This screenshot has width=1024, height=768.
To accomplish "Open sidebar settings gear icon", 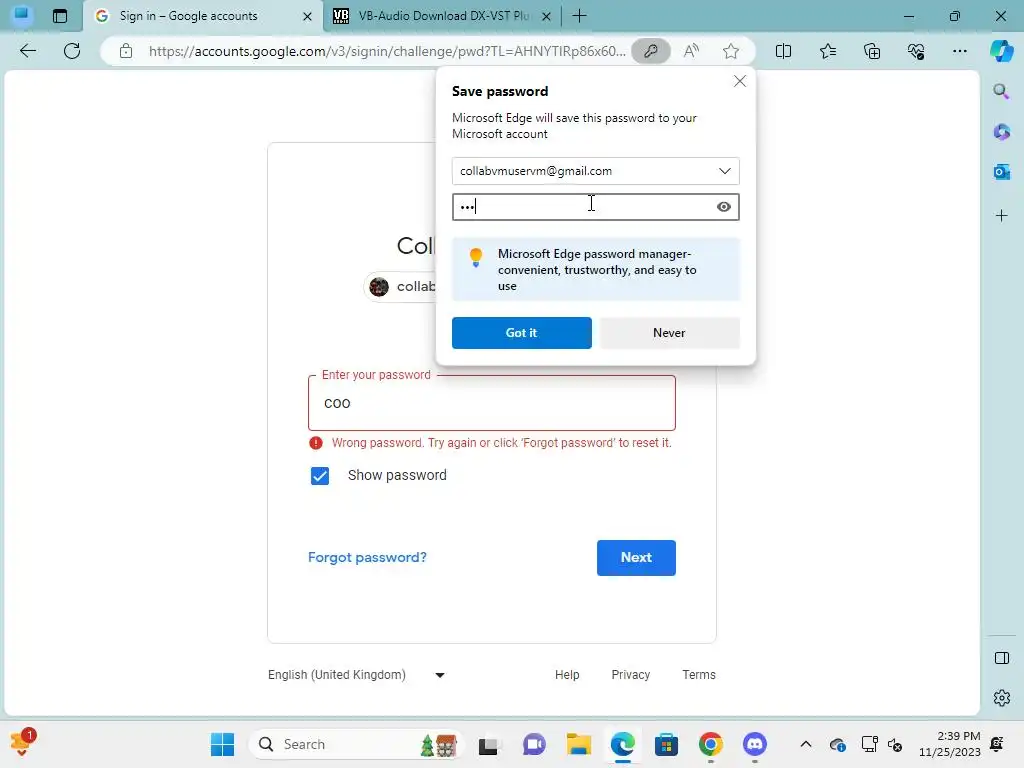I will pos(1001,698).
